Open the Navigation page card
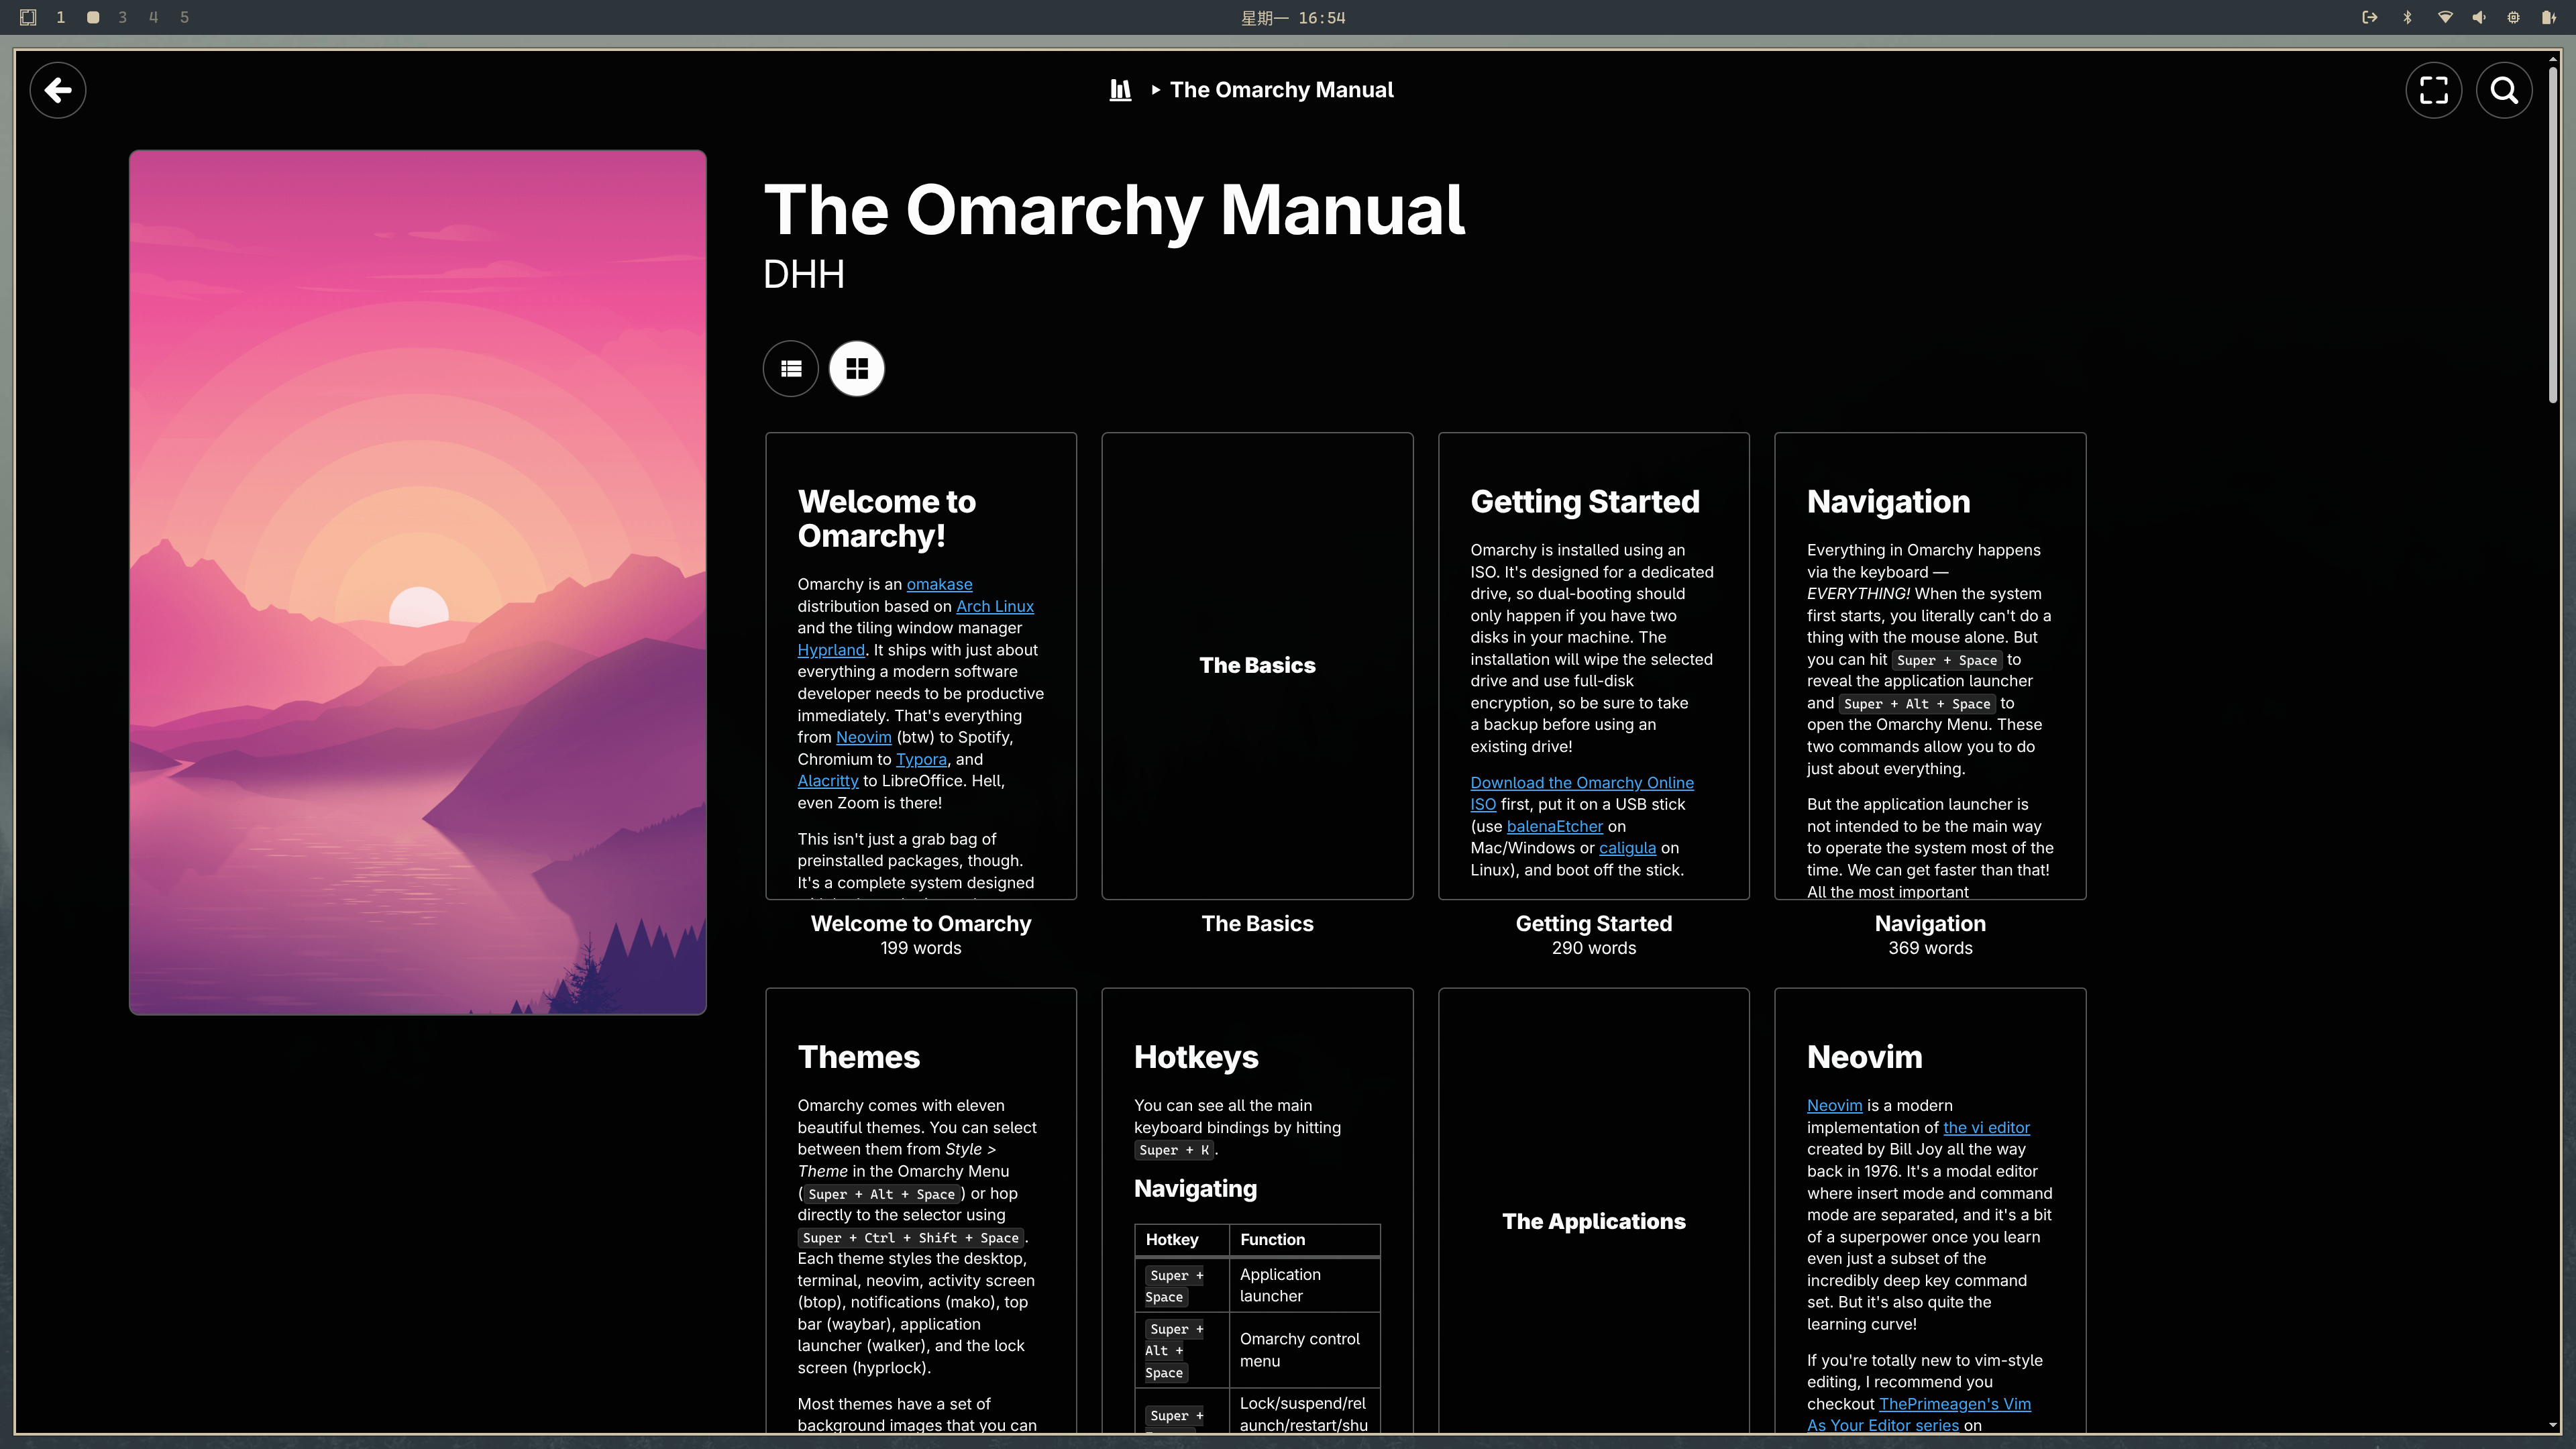The height and width of the screenshot is (1449, 2576). (1930, 666)
